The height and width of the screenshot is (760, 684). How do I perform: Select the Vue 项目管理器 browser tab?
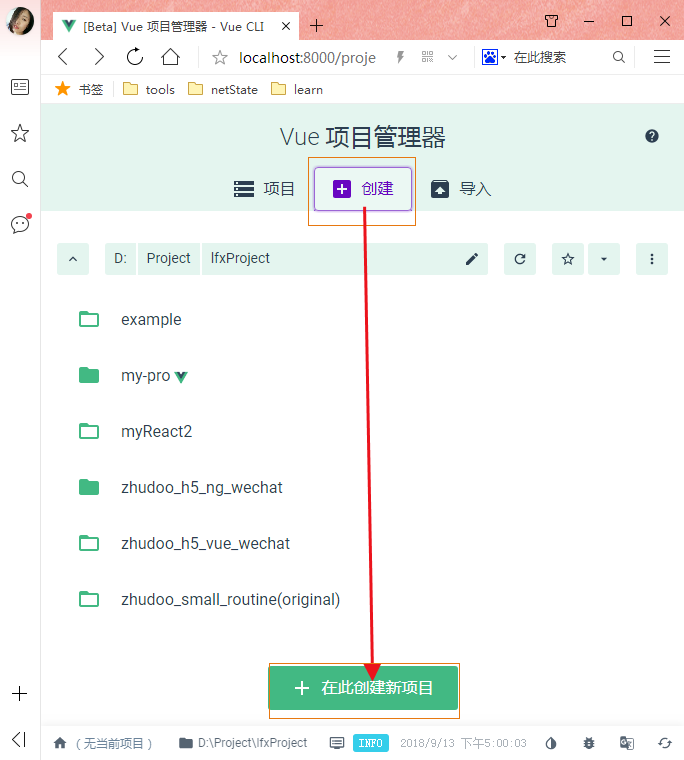click(174, 26)
